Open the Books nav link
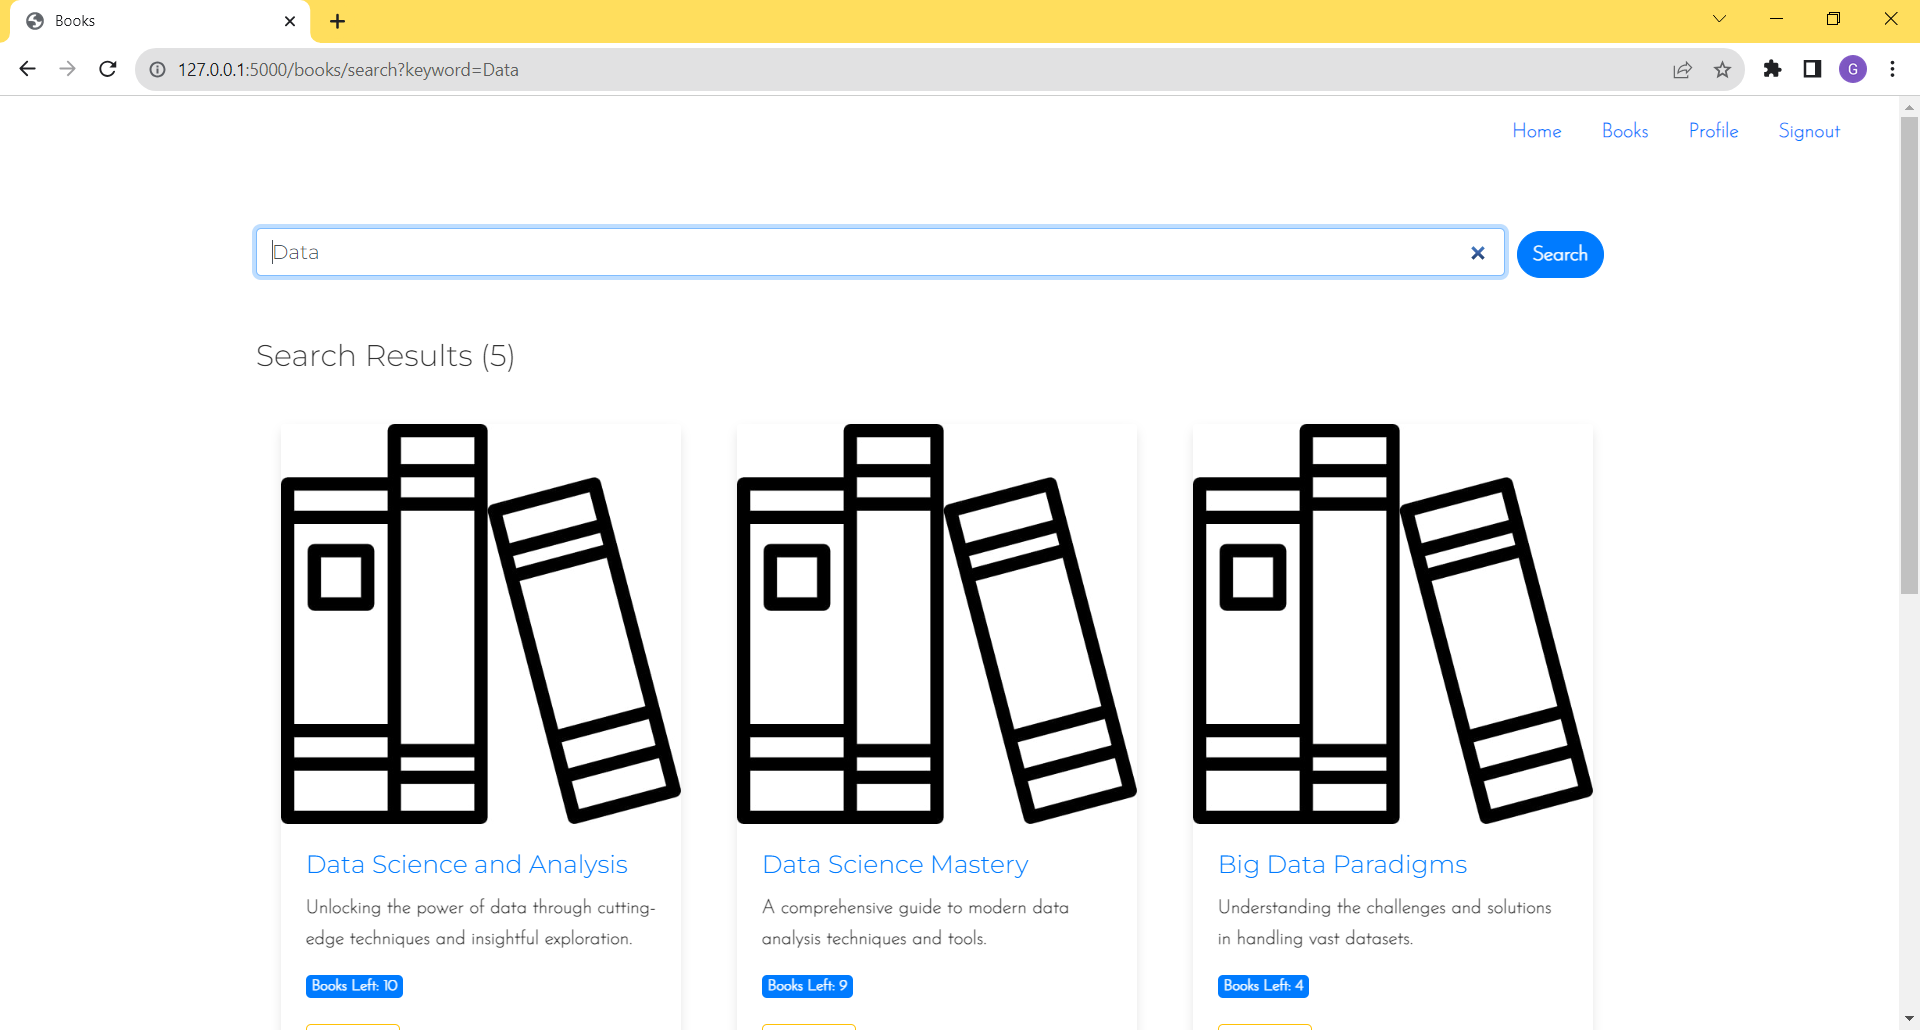The height and width of the screenshot is (1030, 1920). click(1625, 131)
